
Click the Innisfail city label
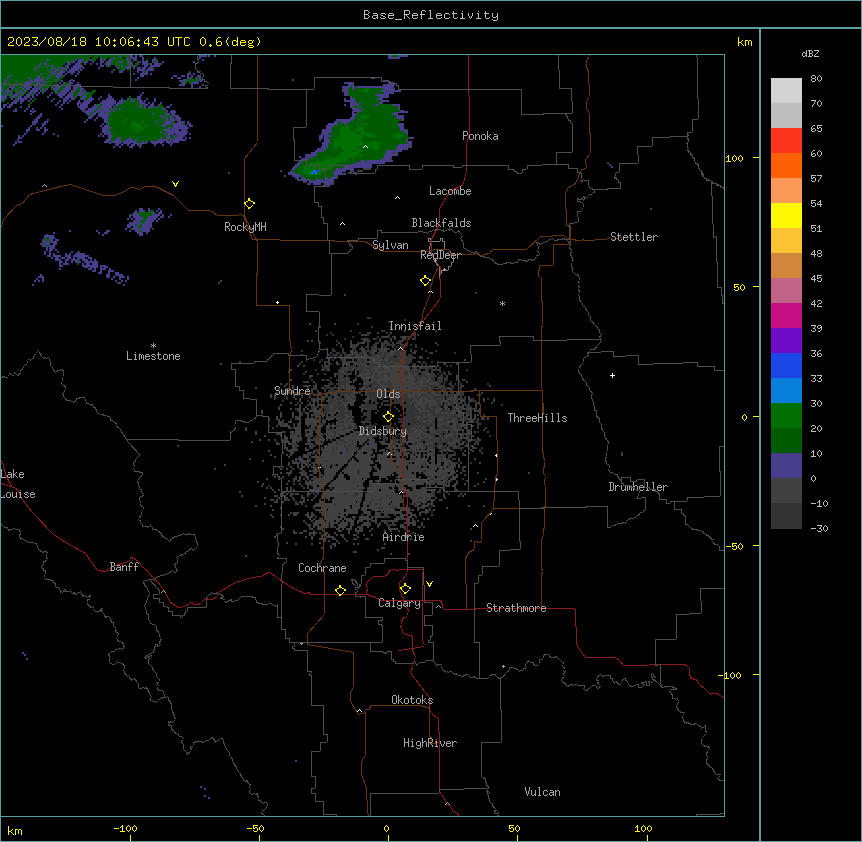pos(415,326)
